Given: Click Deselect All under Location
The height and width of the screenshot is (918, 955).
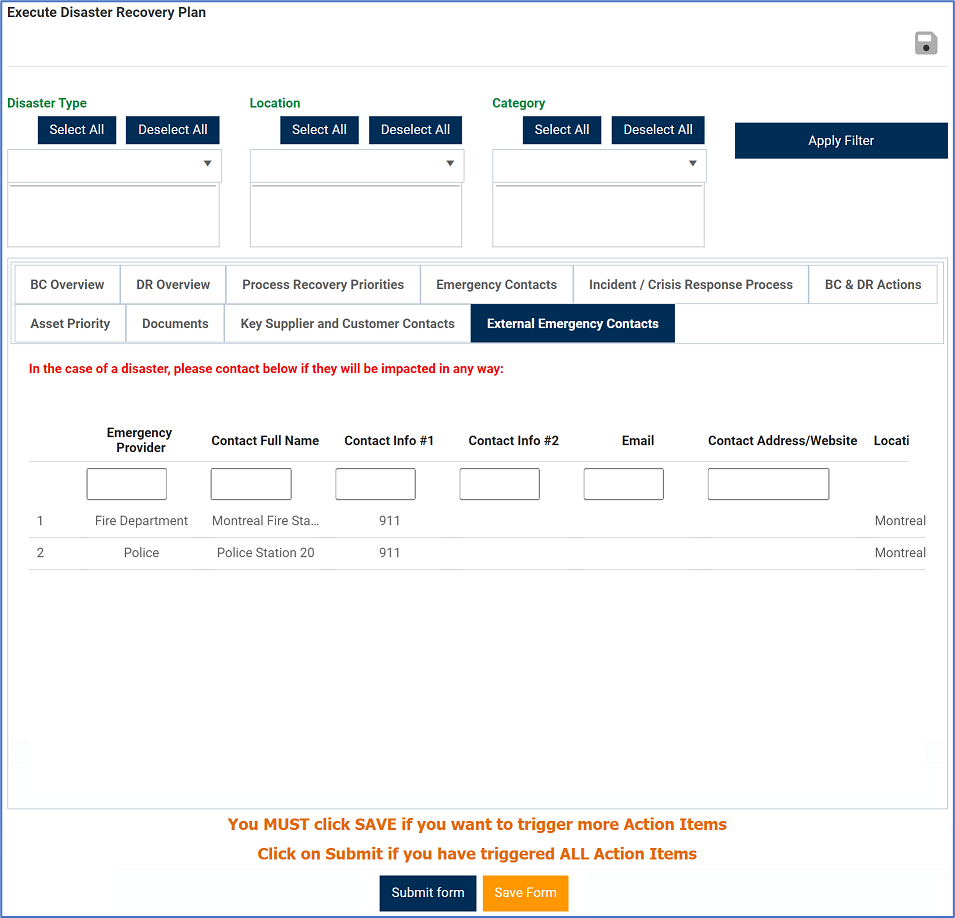Looking at the screenshot, I should pyautogui.click(x=415, y=130).
